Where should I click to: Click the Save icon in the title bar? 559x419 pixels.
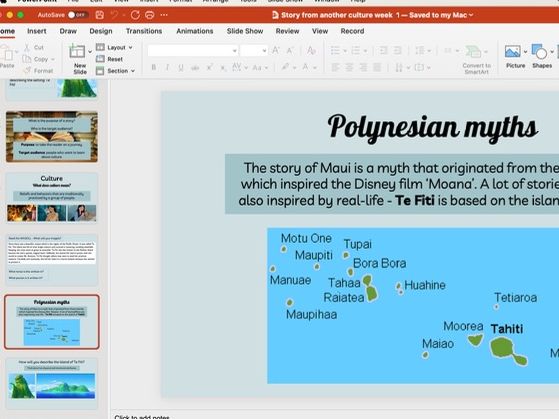100,15
